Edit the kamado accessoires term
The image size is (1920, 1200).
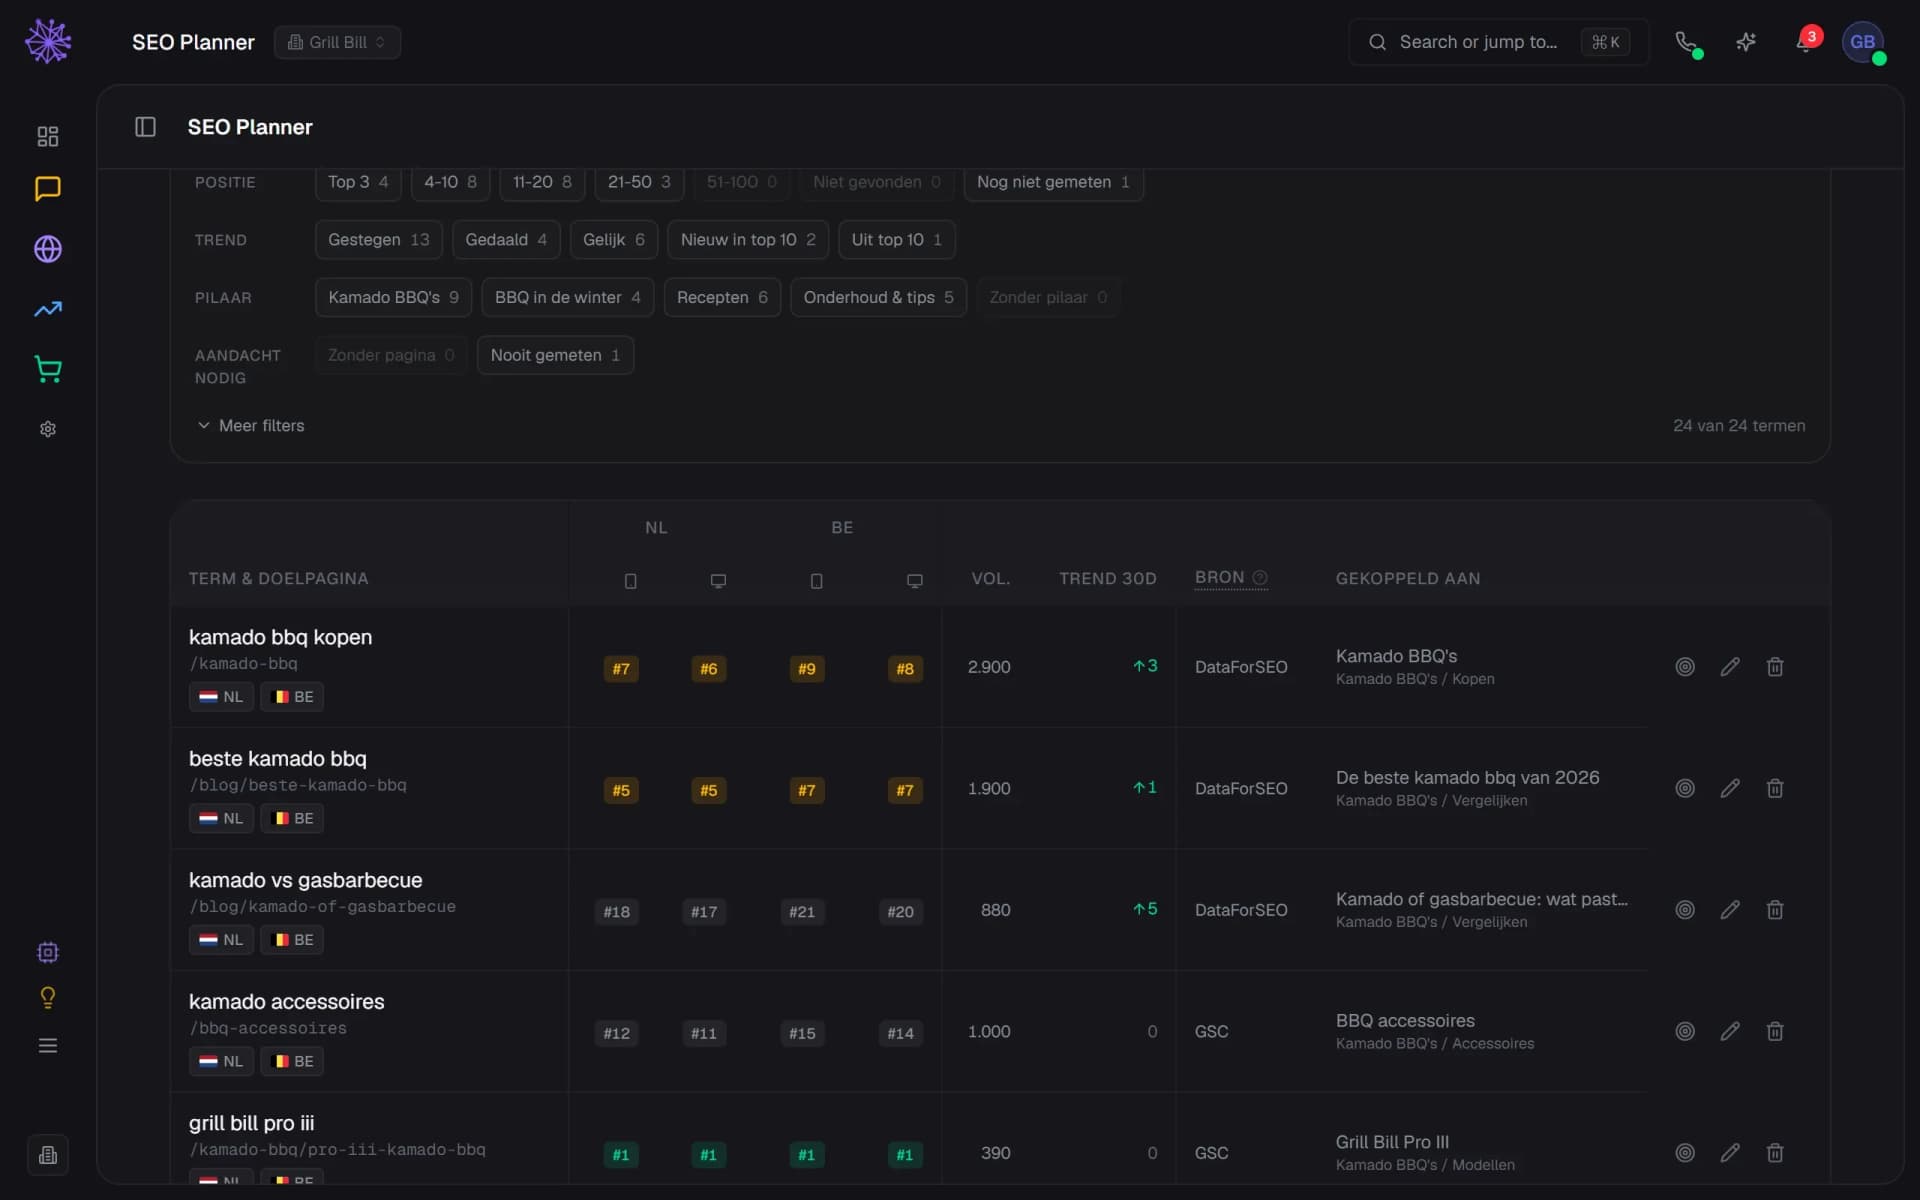pos(1730,1031)
